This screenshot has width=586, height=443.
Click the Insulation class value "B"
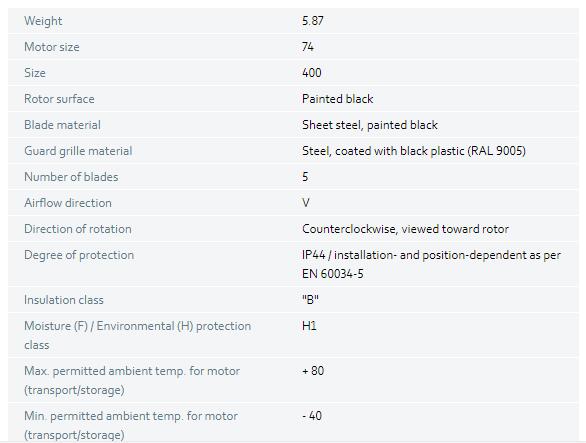(310, 300)
